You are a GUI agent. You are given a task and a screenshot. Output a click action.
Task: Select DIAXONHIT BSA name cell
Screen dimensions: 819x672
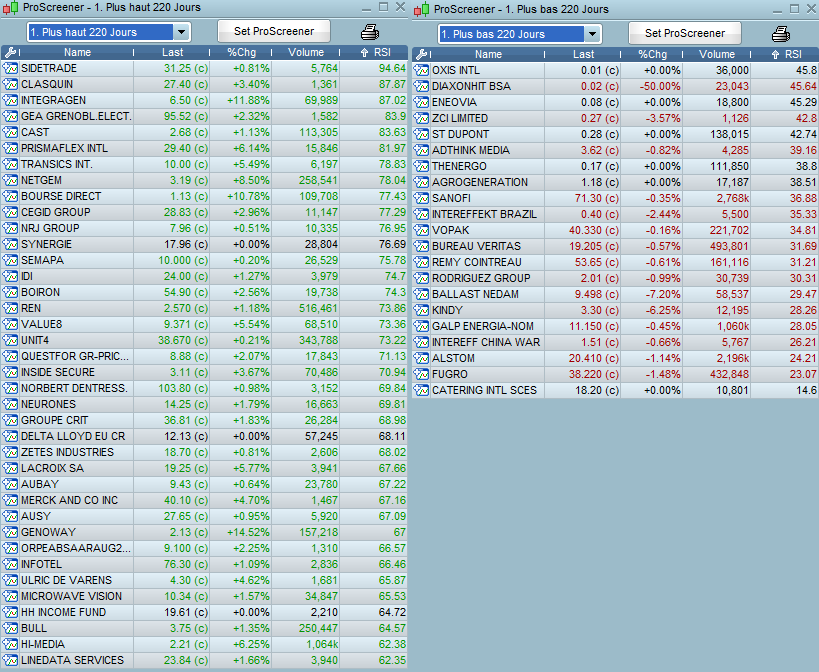coord(487,86)
